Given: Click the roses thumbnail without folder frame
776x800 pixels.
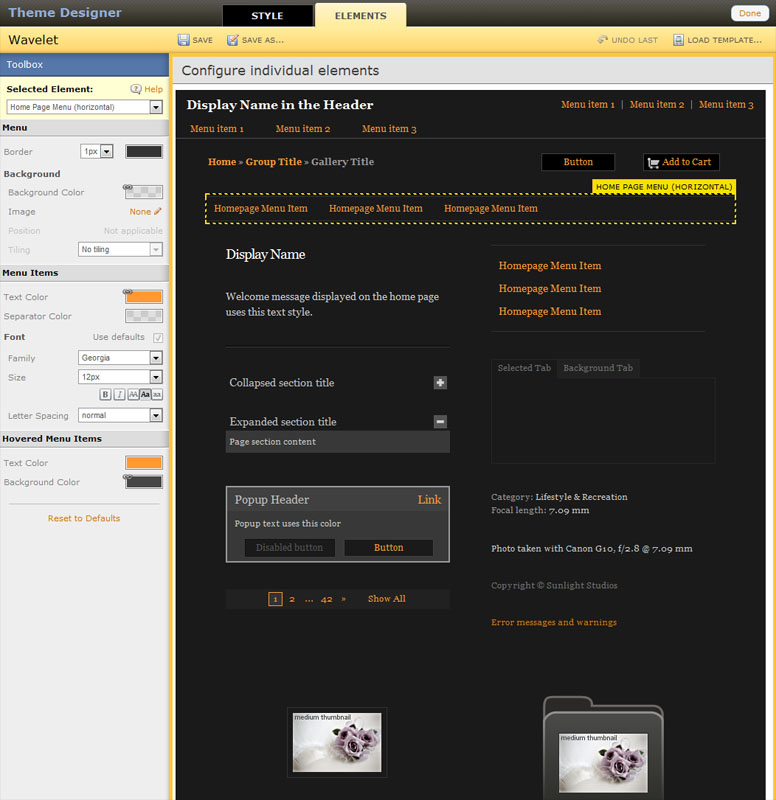Looking at the screenshot, I should pyautogui.click(x=337, y=742).
